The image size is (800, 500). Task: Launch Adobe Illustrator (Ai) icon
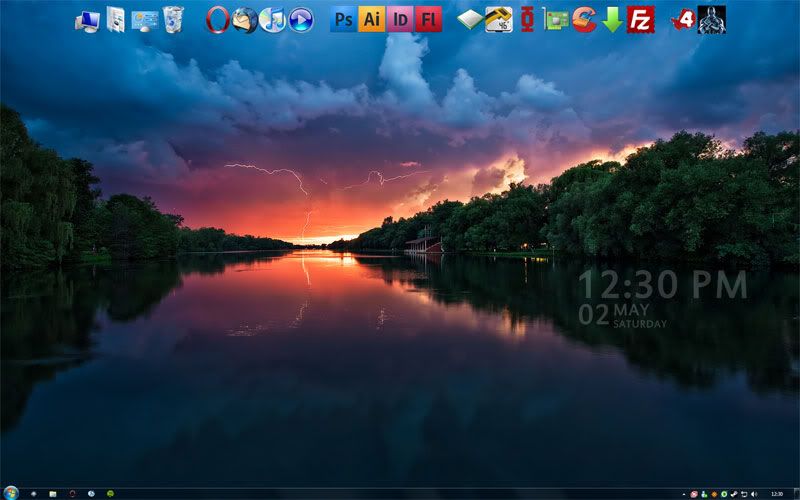(371, 19)
